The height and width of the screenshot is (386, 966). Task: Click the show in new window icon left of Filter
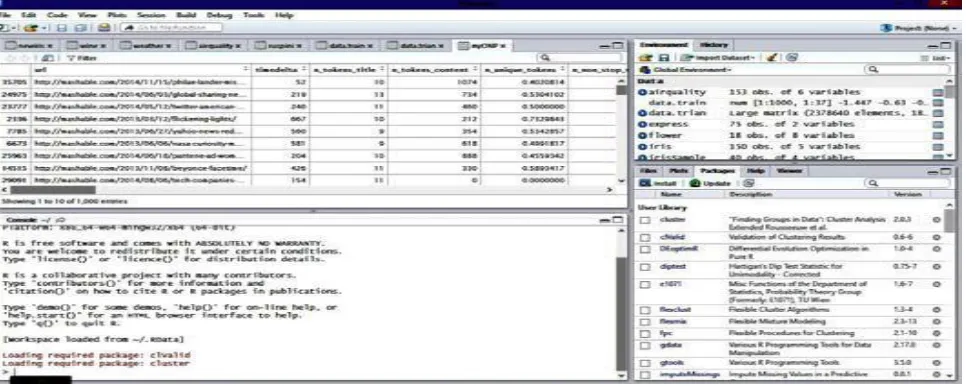(x=49, y=58)
